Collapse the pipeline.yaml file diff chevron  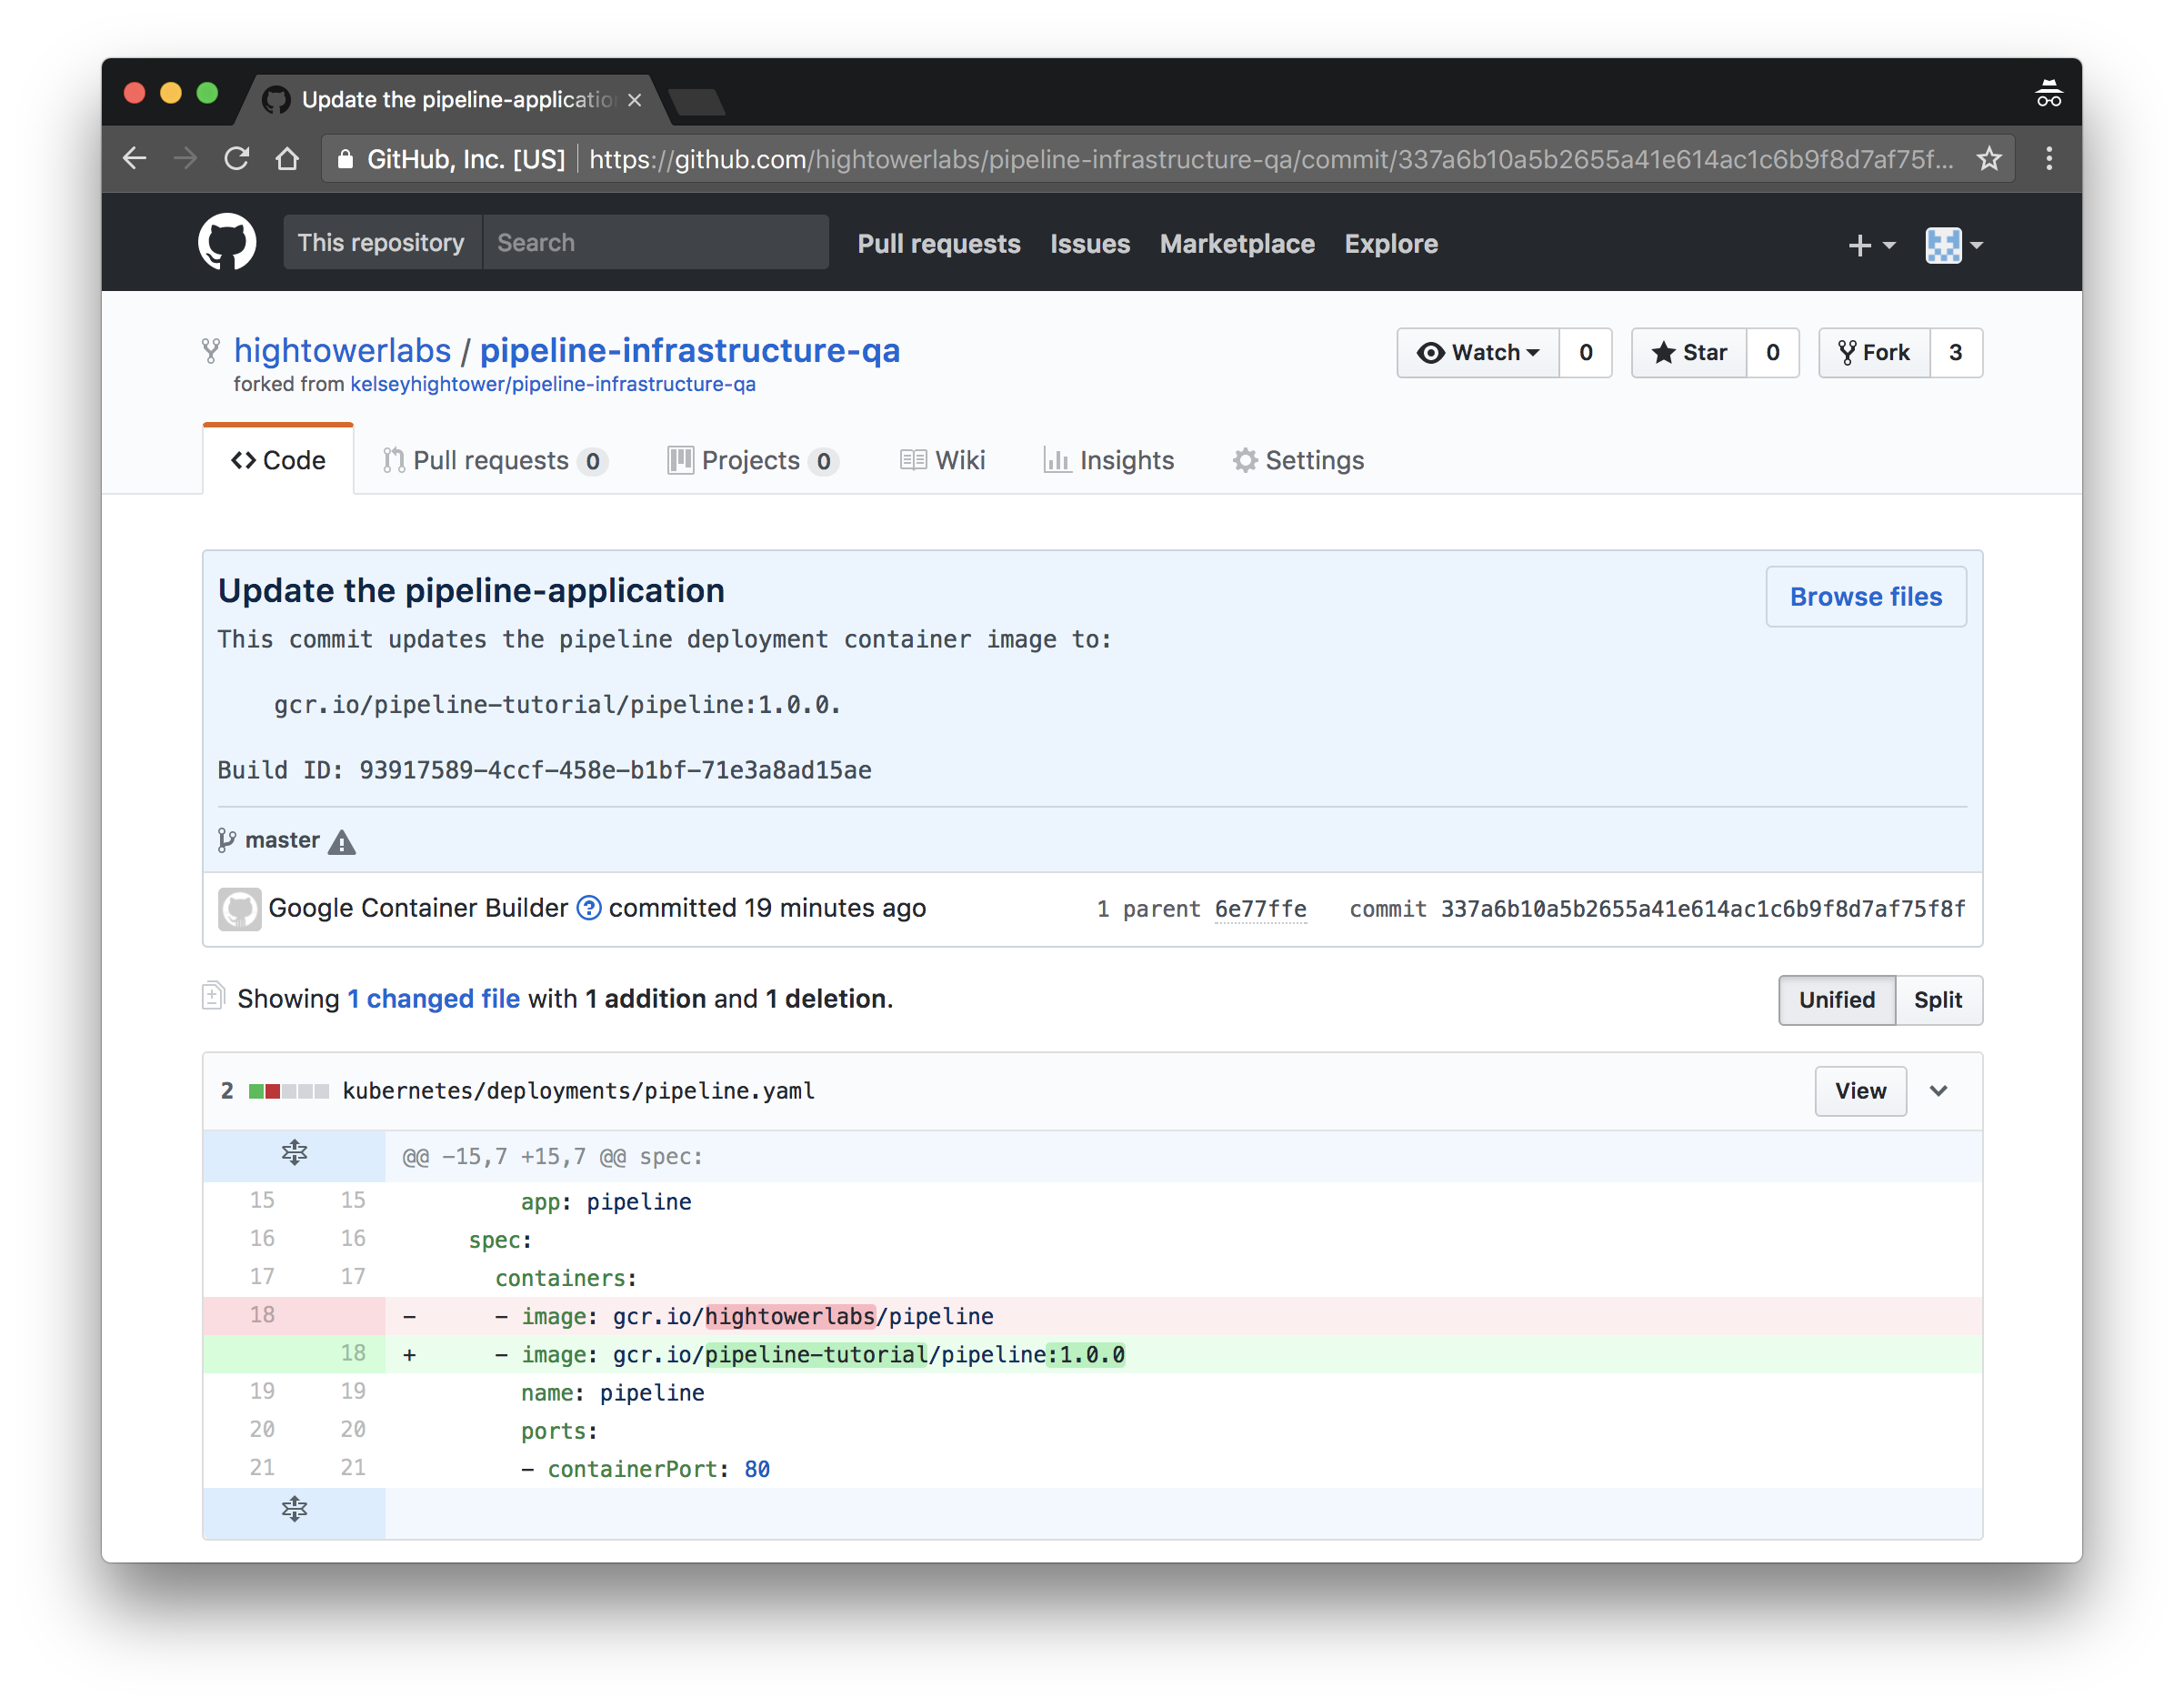pyautogui.click(x=1938, y=1091)
